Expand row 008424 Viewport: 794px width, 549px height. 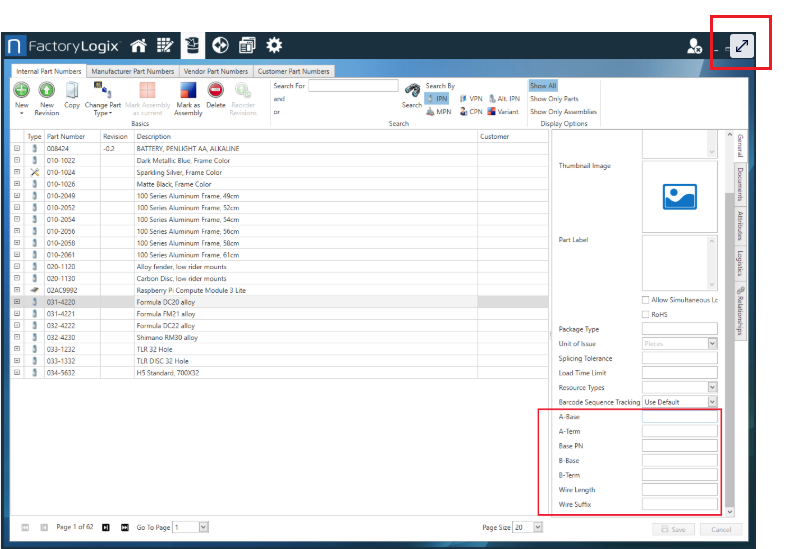click(17, 148)
